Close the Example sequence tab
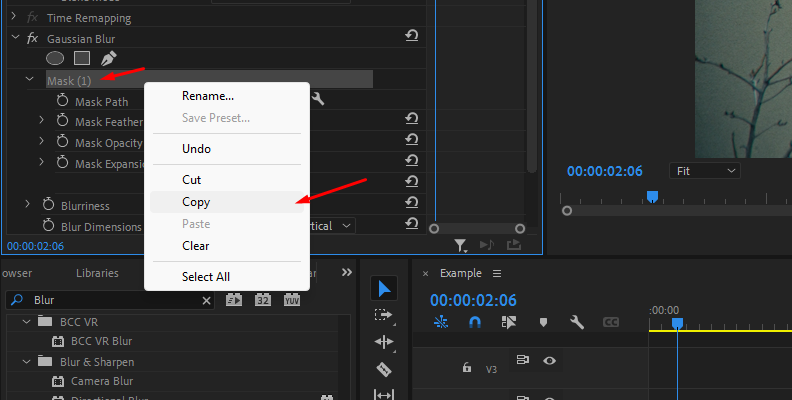 (x=425, y=273)
